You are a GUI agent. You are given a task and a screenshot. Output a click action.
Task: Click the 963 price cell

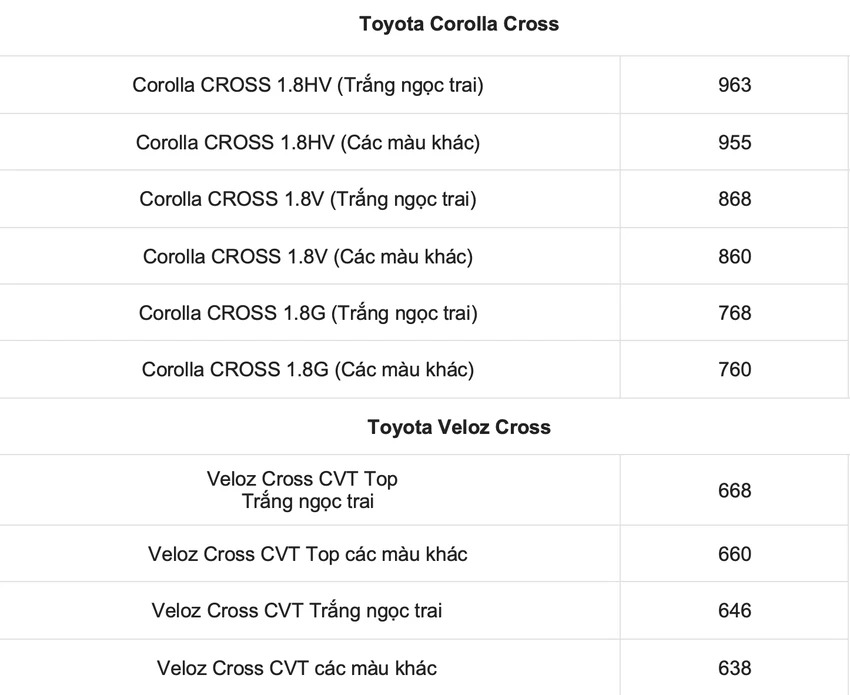tap(735, 85)
